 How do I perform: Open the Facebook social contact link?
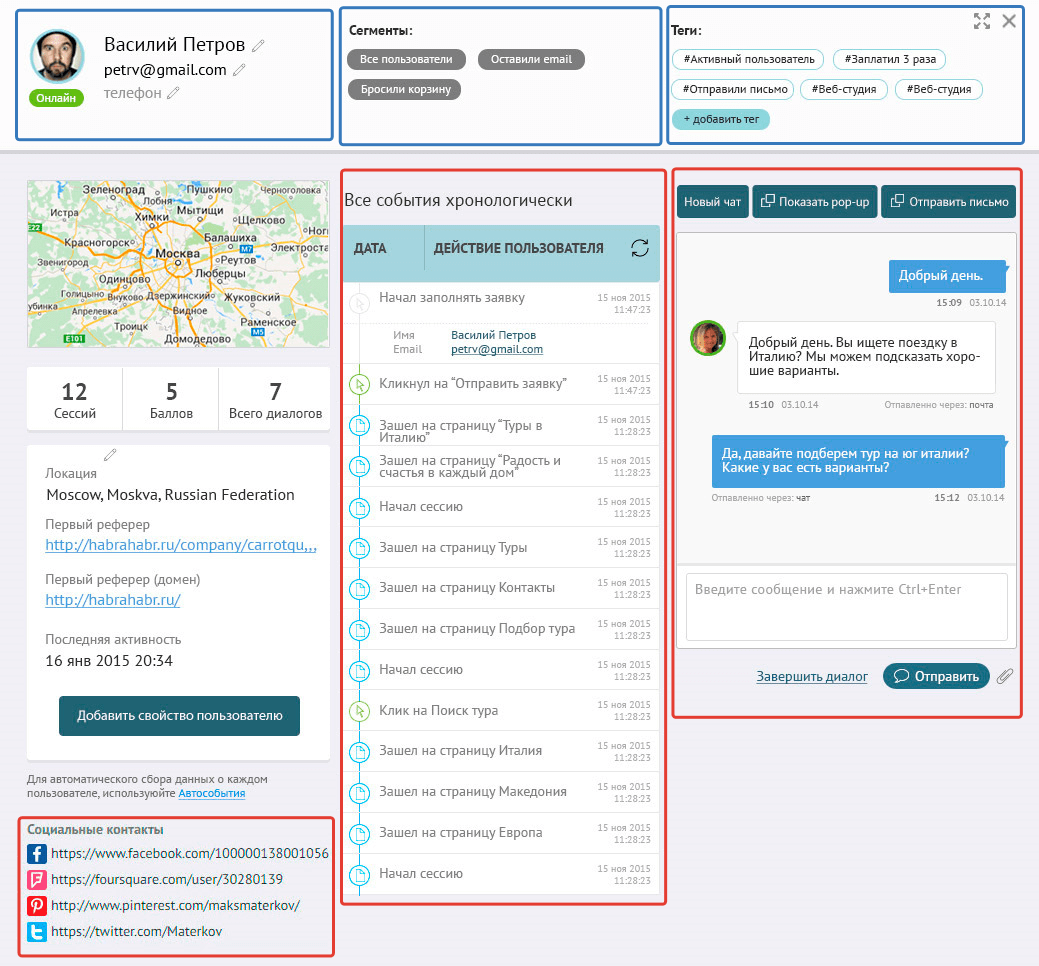coord(189,853)
